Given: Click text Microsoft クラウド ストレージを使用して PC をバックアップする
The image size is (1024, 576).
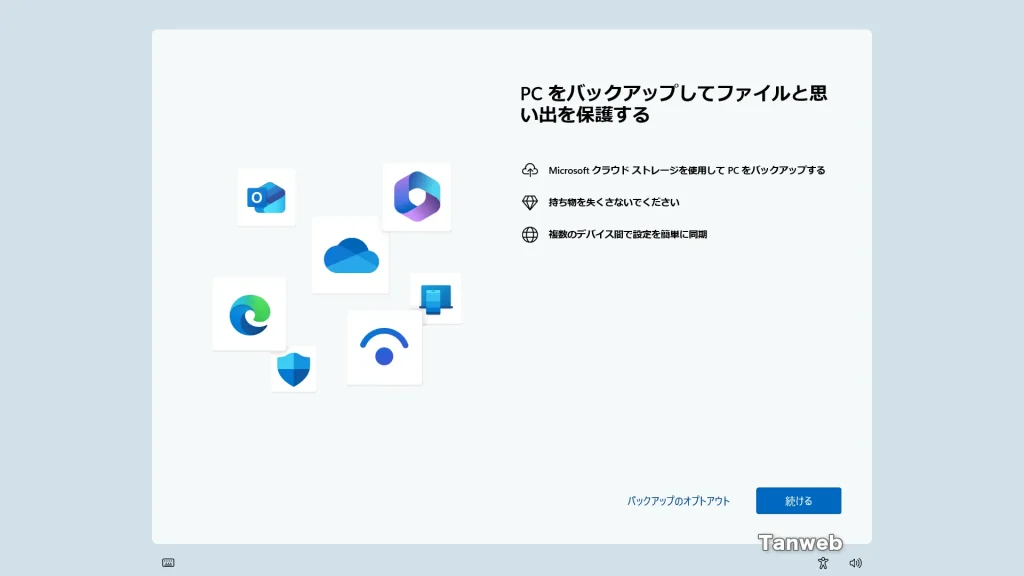Looking at the screenshot, I should click(x=686, y=170).
